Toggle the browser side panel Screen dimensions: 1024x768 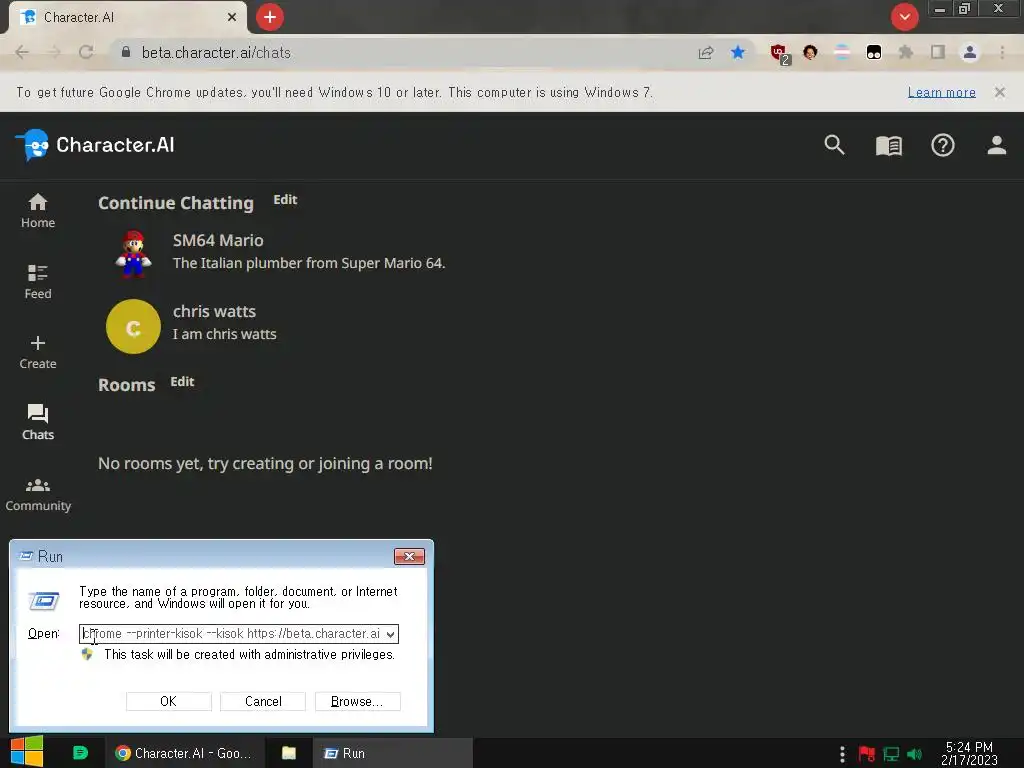[938, 52]
